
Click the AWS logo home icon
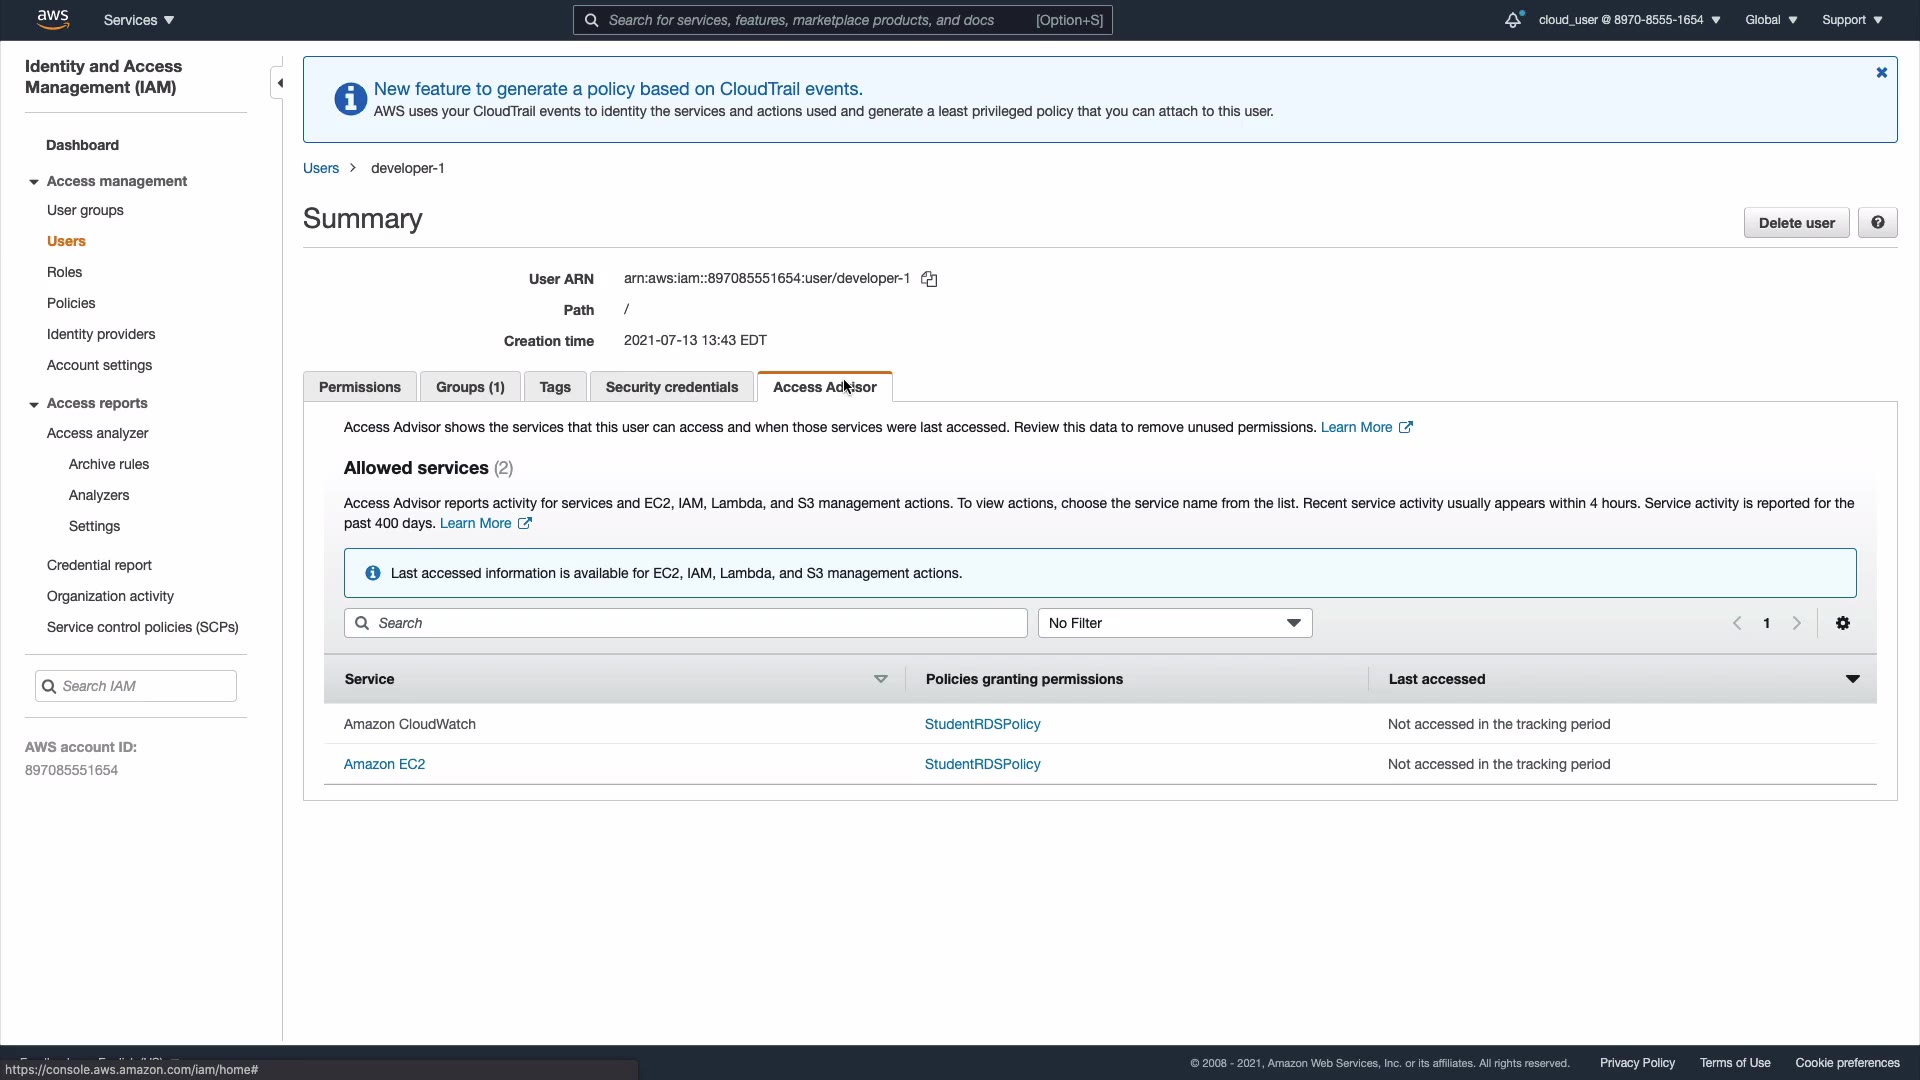click(52, 19)
